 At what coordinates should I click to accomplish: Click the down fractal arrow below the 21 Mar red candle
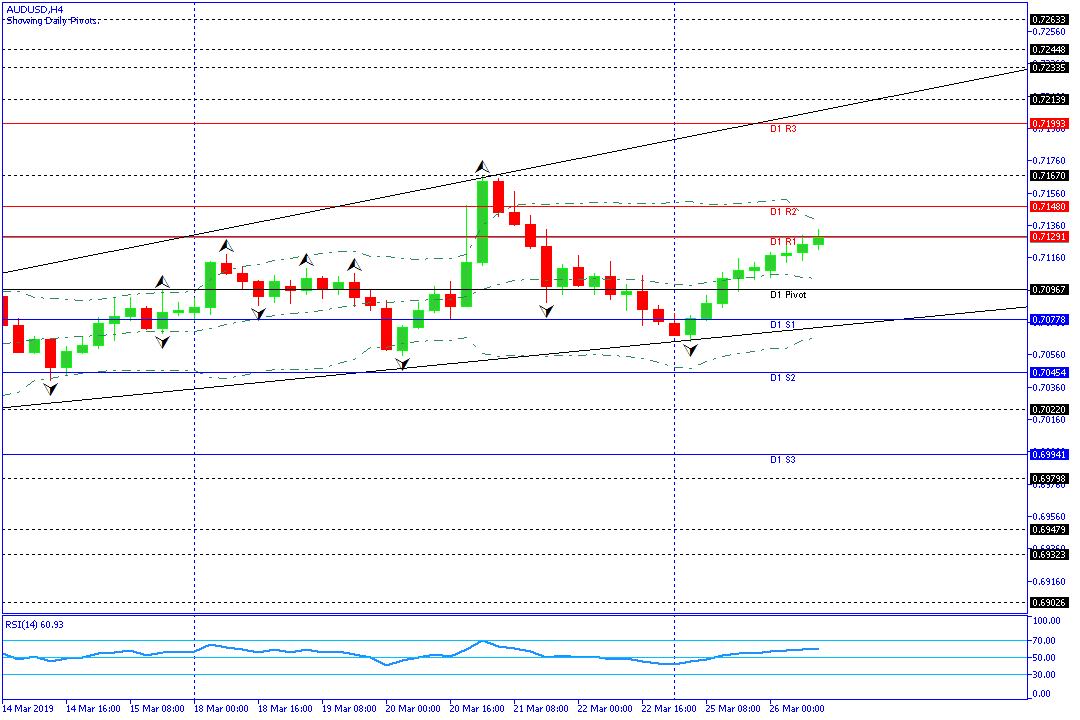point(546,312)
